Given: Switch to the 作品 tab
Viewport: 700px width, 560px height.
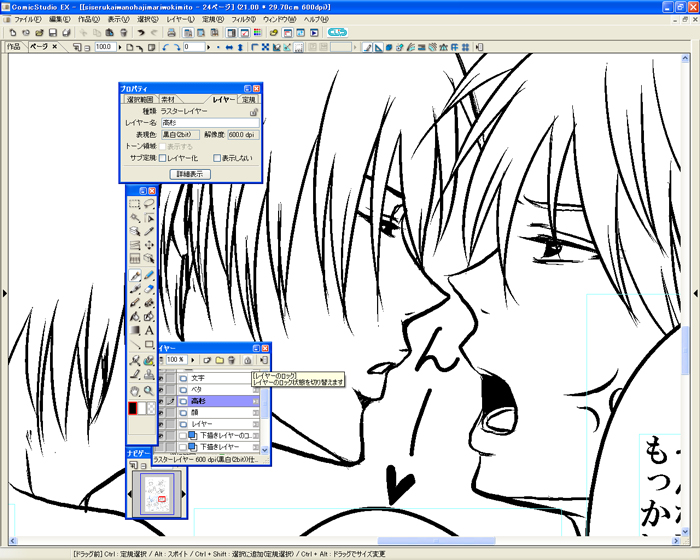Looking at the screenshot, I should click(x=13, y=46).
